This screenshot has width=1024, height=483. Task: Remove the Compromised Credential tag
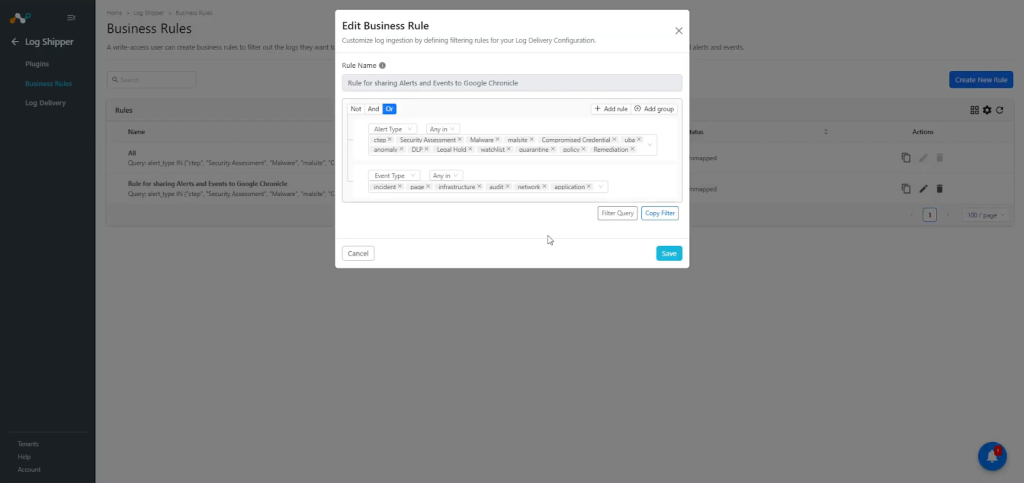coord(614,140)
